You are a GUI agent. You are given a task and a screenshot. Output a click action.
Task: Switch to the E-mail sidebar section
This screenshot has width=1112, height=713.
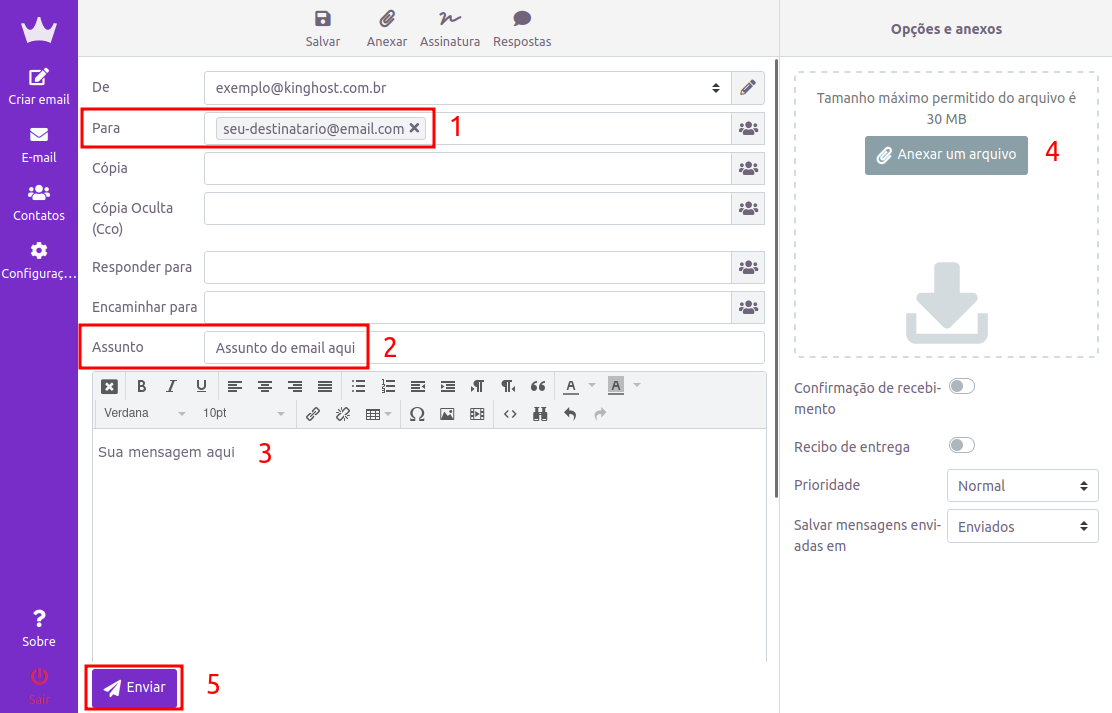coord(39,145)
